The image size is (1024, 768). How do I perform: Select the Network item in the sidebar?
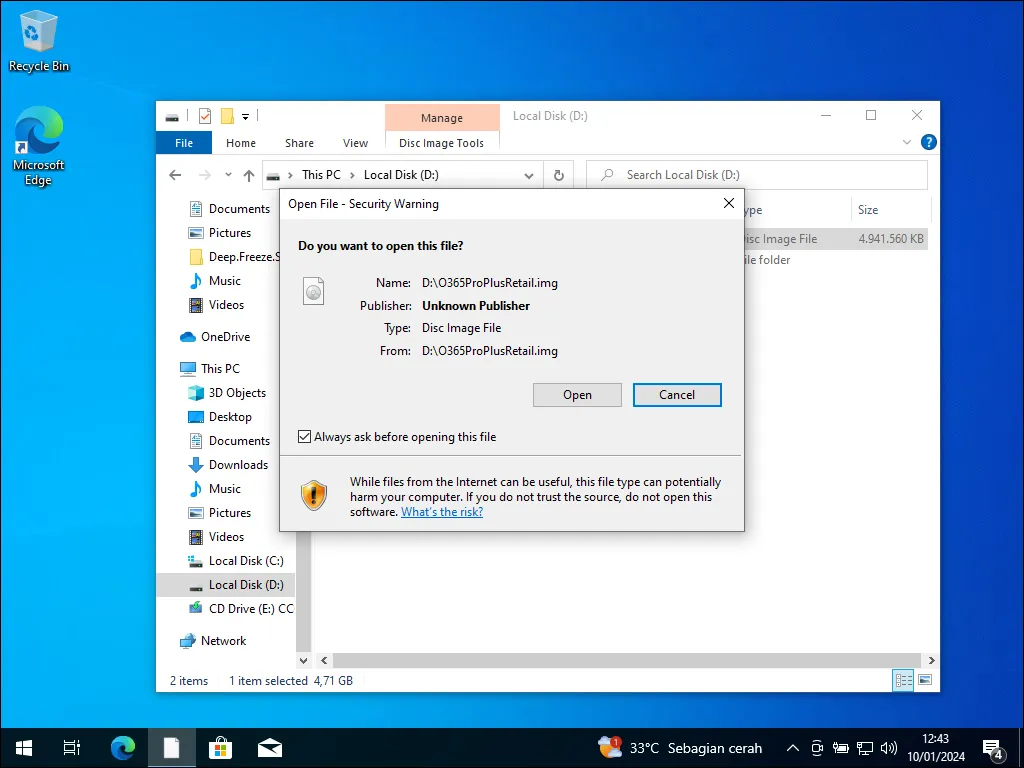point(224,640)
